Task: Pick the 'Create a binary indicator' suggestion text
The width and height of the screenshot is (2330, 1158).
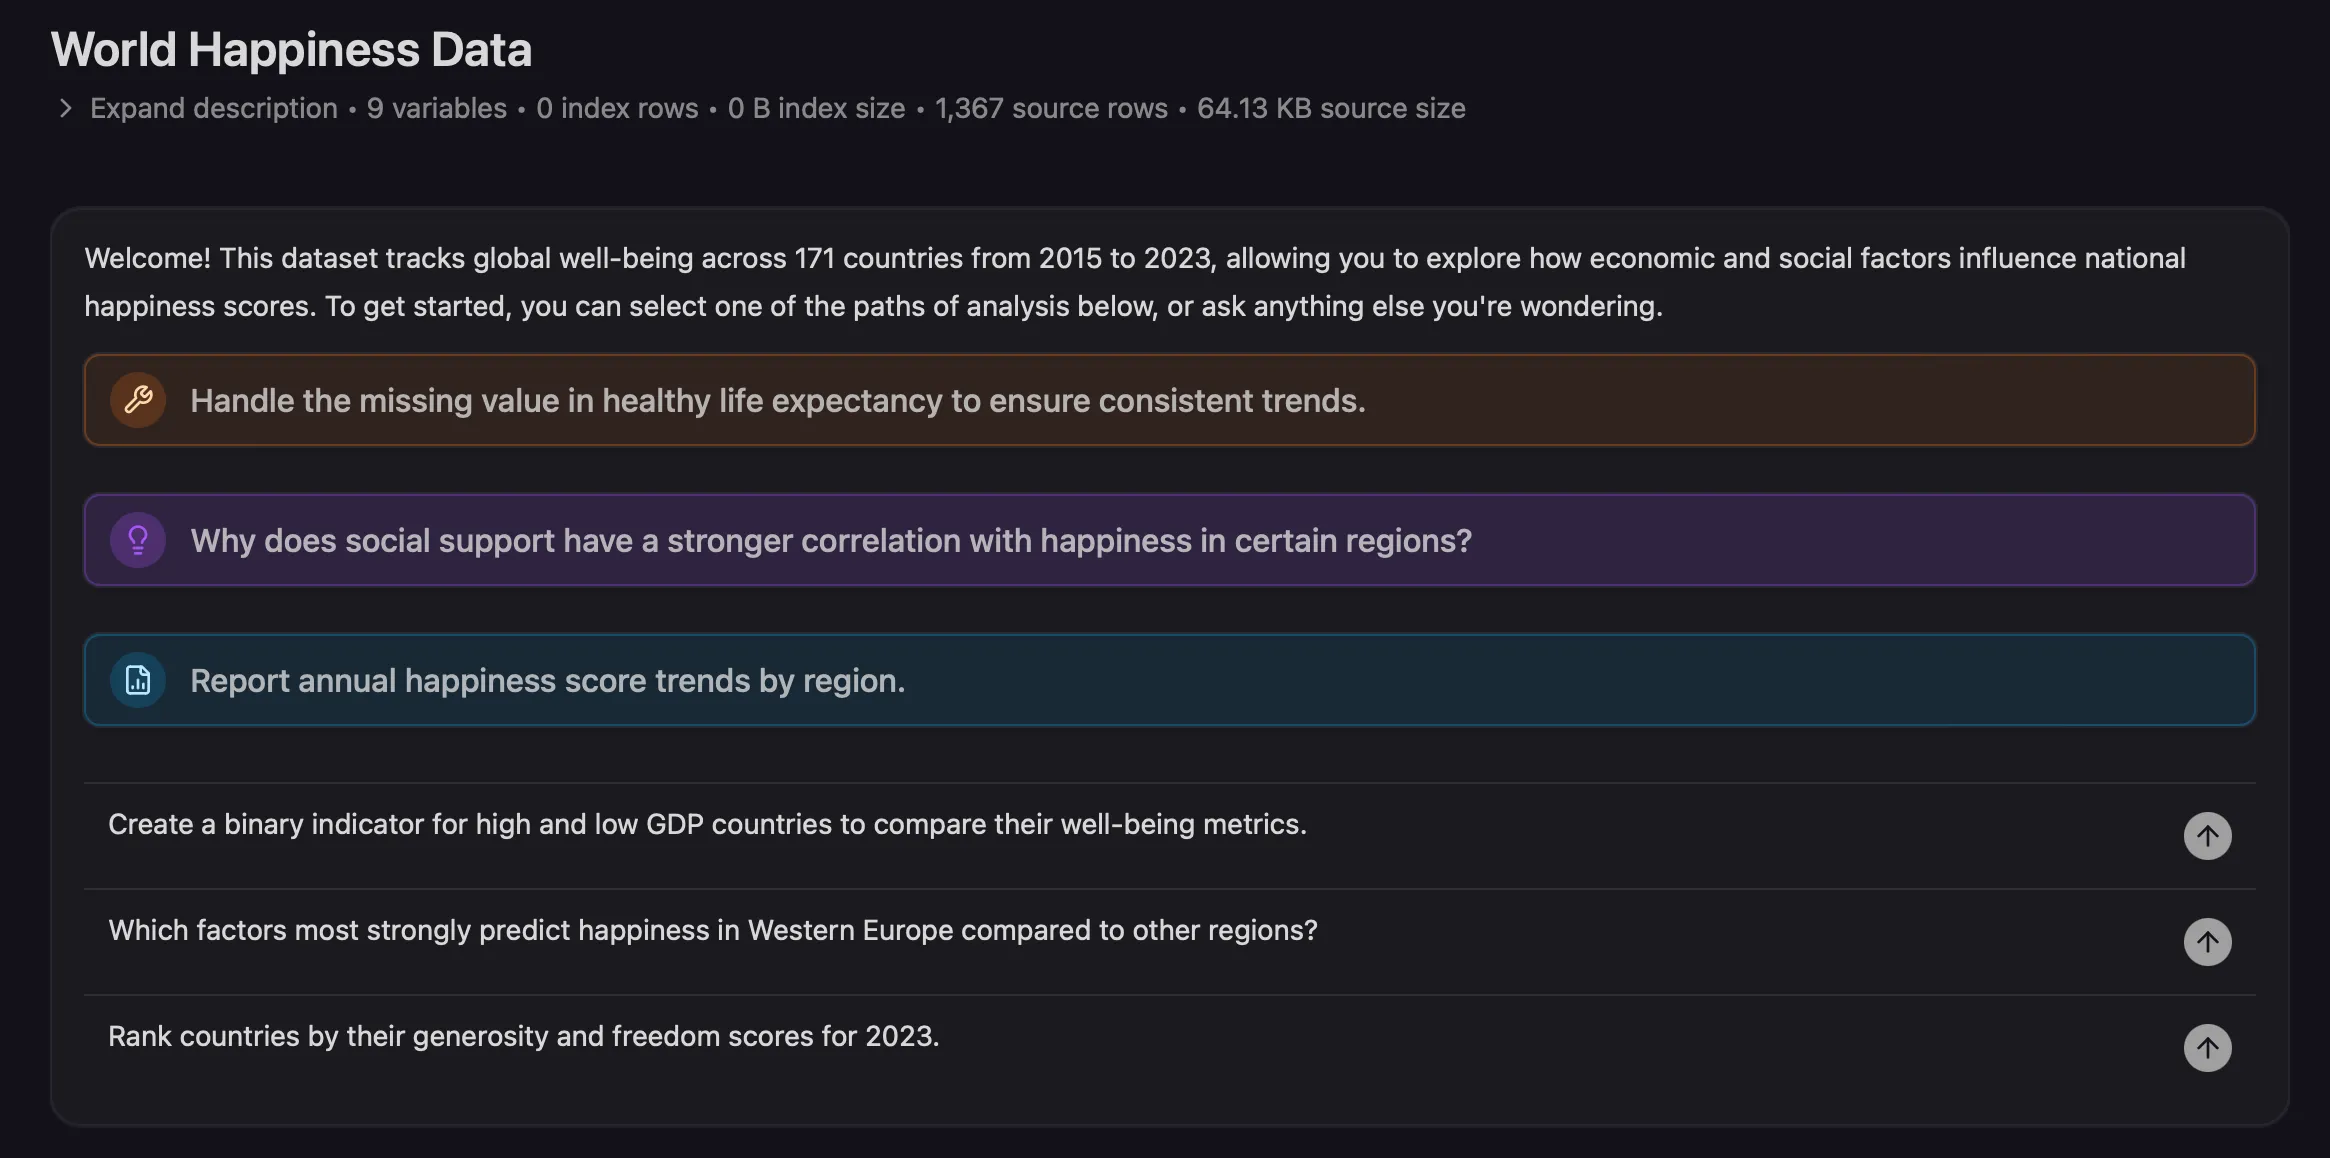Action: pyautogui.click(x=707, y=824)
